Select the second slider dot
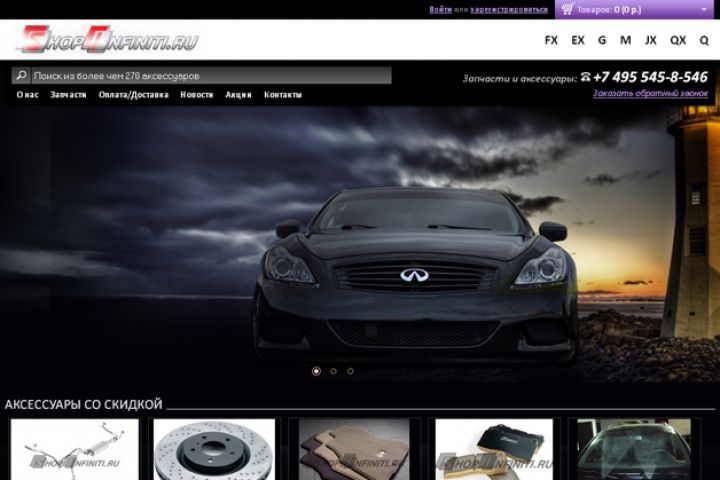Image resolution: width=720 pixels, height=480 pixels. point(333,371)
